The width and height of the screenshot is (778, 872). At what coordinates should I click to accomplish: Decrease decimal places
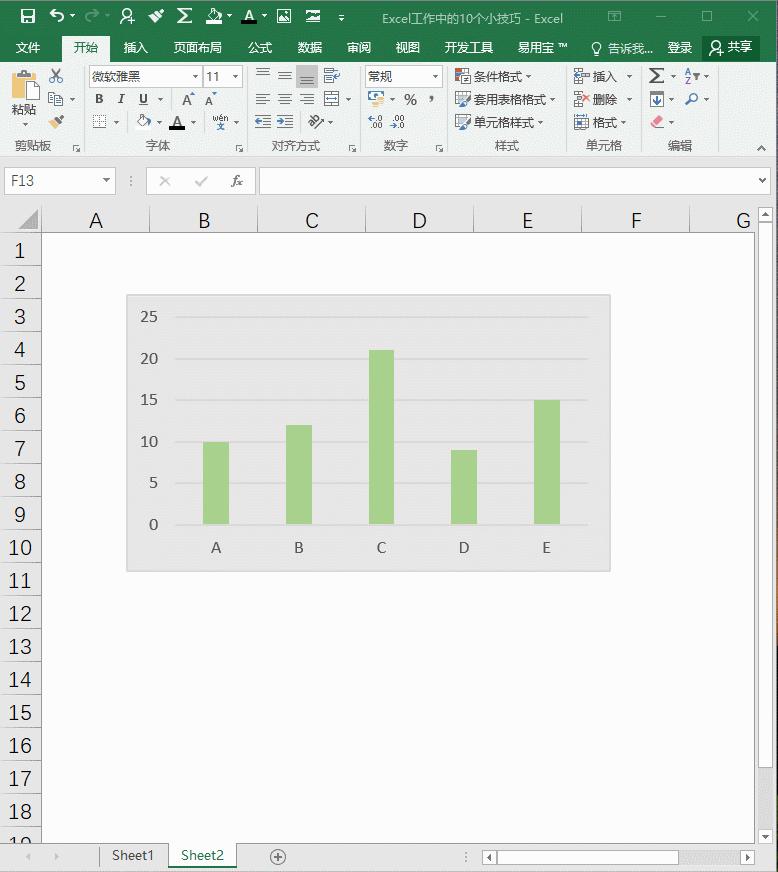398,121
